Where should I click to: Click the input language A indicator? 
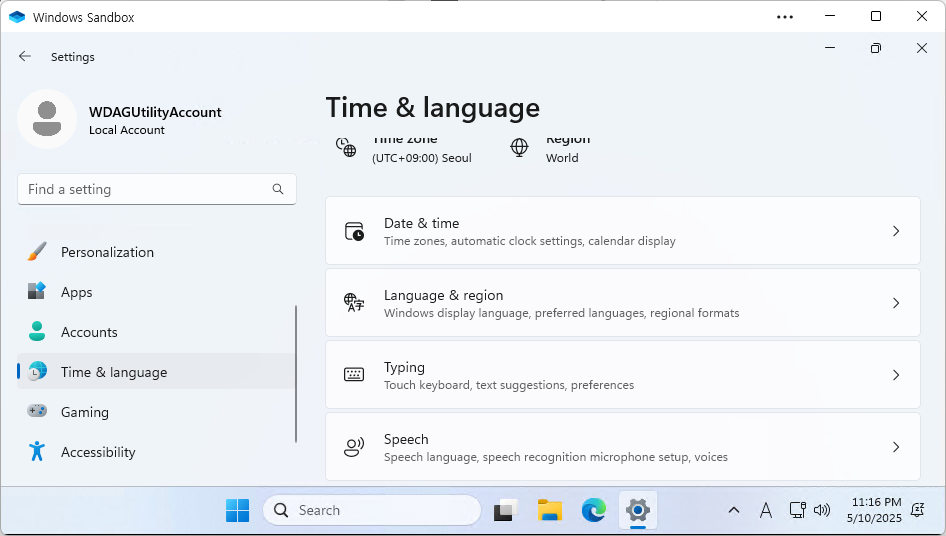(x=766, y=511)
